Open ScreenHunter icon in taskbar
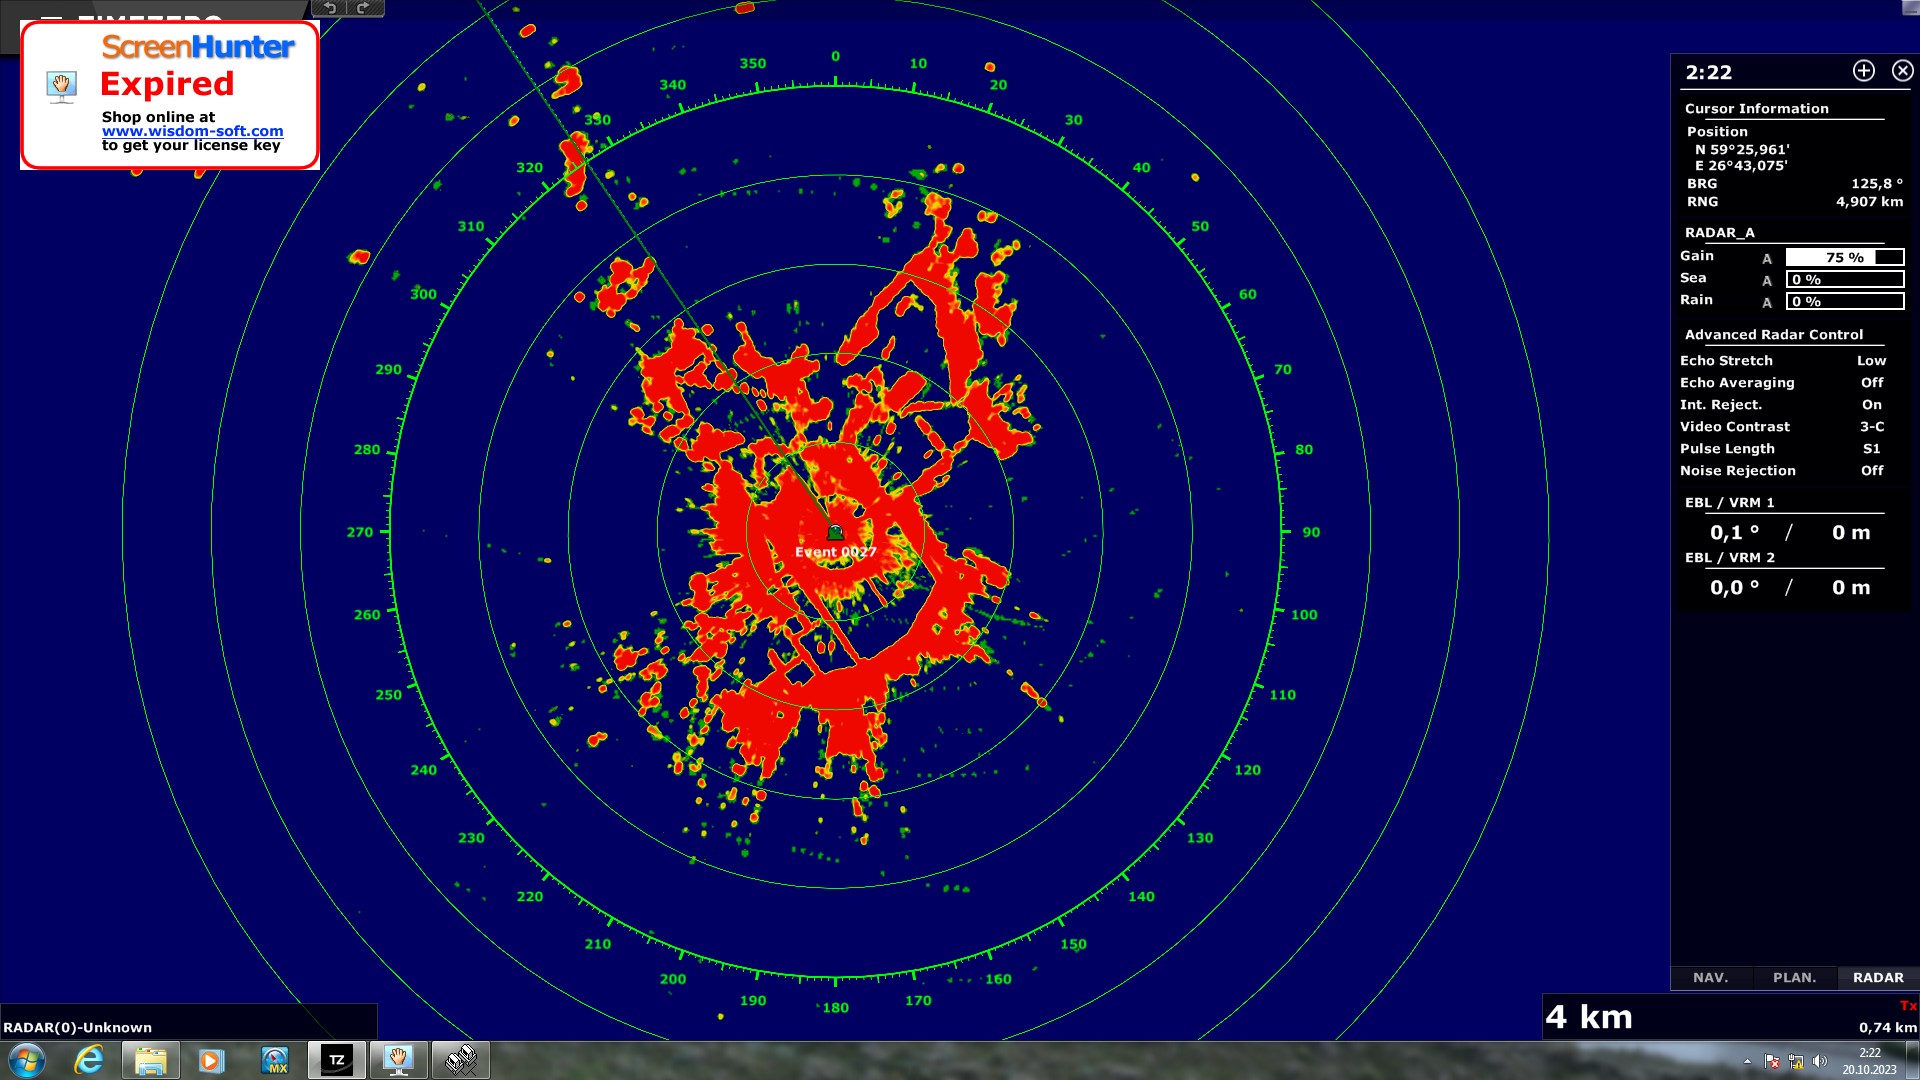Screen dimensions: 1920x1080 pyautogui.click(x=399, y=1060)
